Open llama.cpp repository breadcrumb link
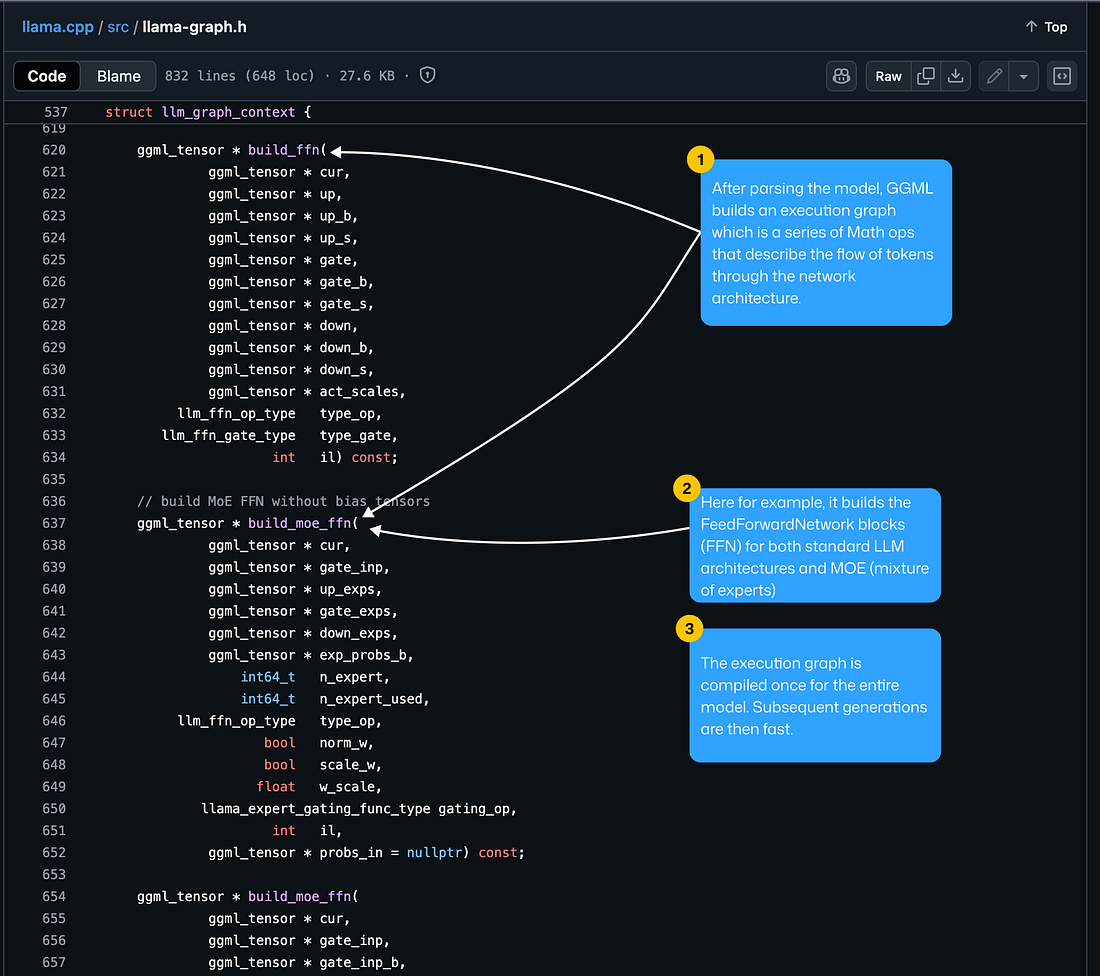 58,27
